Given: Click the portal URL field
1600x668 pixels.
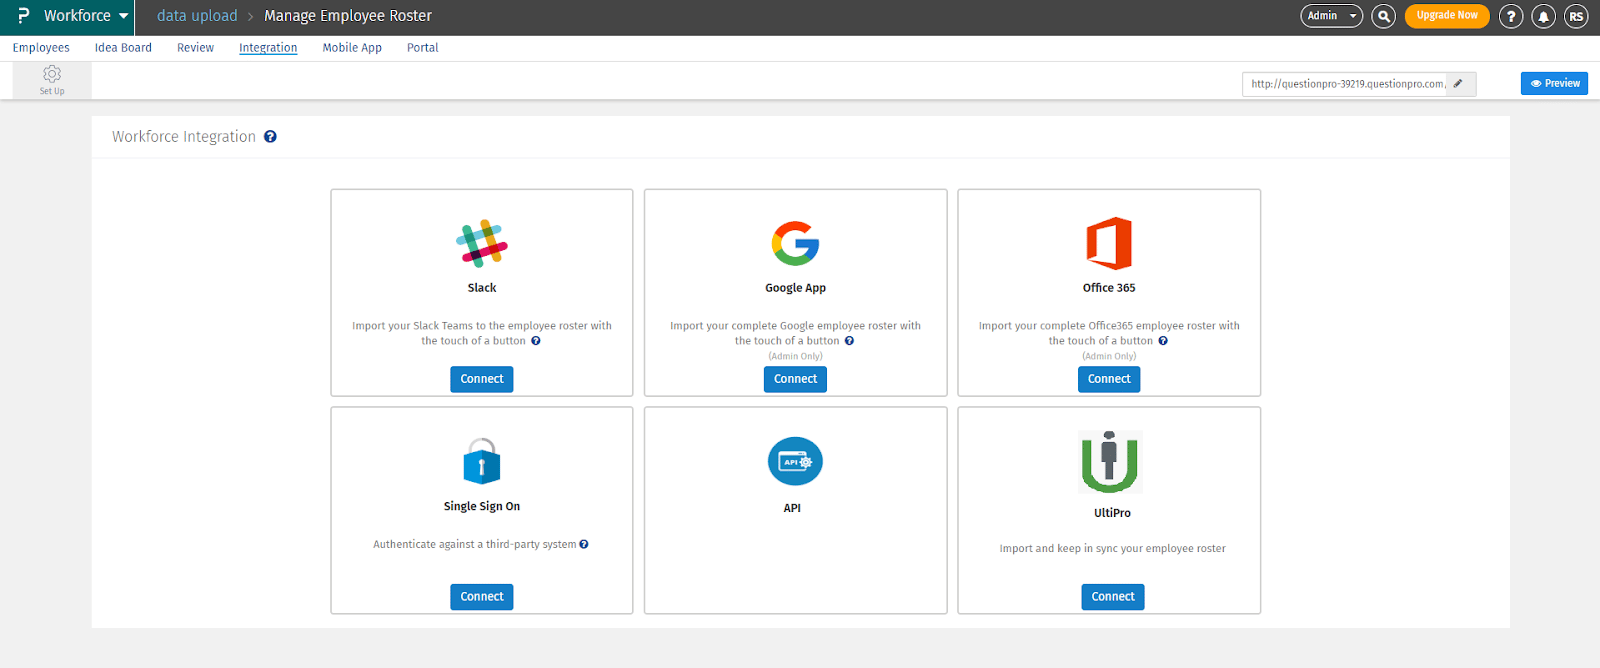Looking at the screenshot, I should (x=1346, y=84).
